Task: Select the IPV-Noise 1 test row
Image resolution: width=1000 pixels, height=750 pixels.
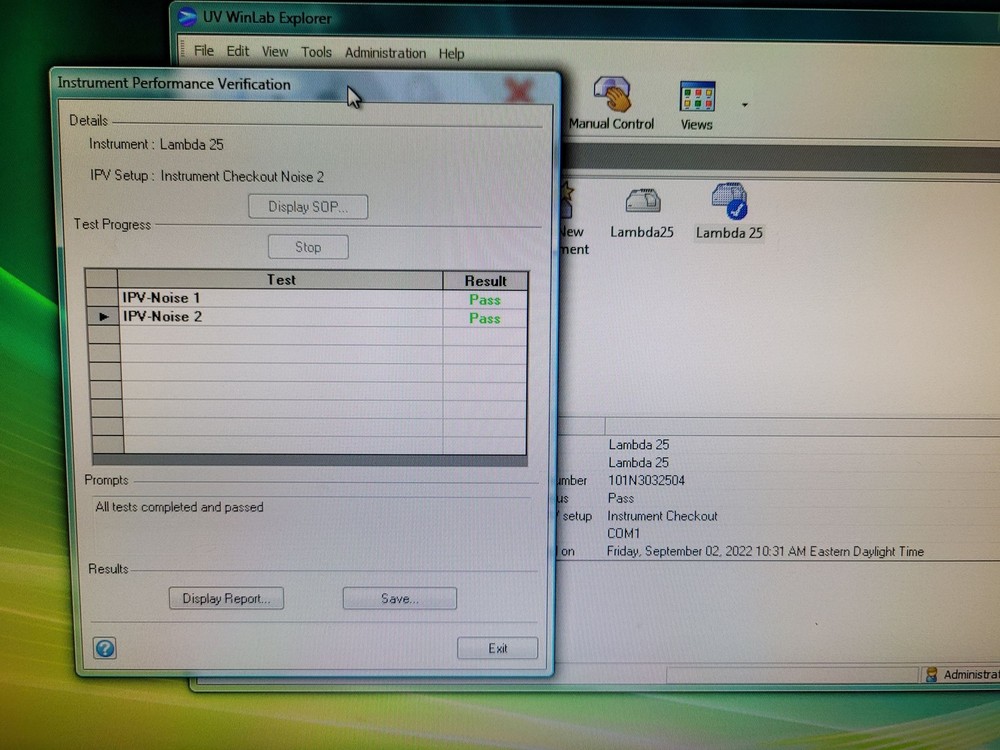Action: click(x=307, y=298)
